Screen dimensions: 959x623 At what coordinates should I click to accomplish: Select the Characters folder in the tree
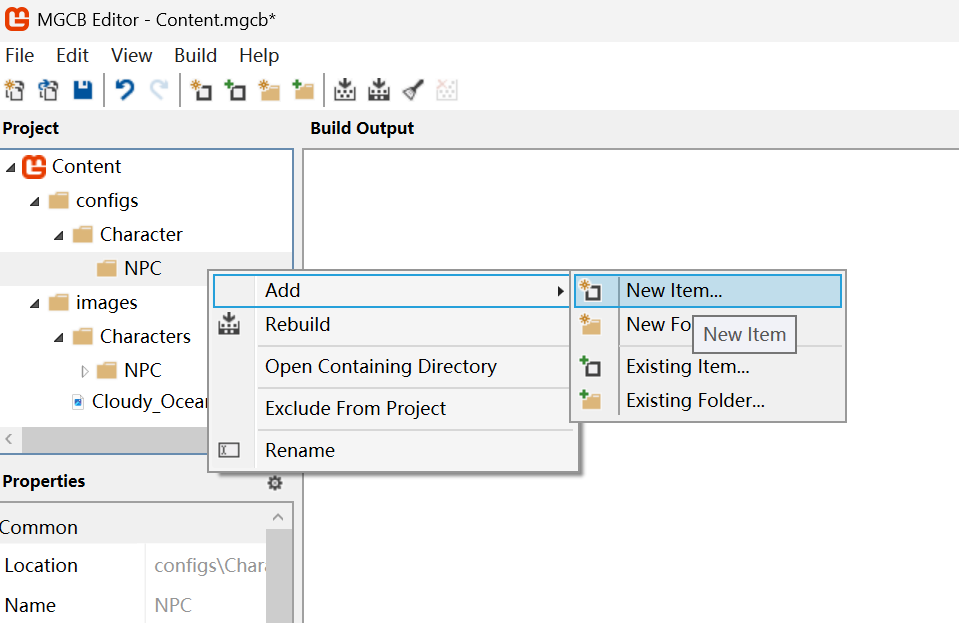(x=146, y=336)
